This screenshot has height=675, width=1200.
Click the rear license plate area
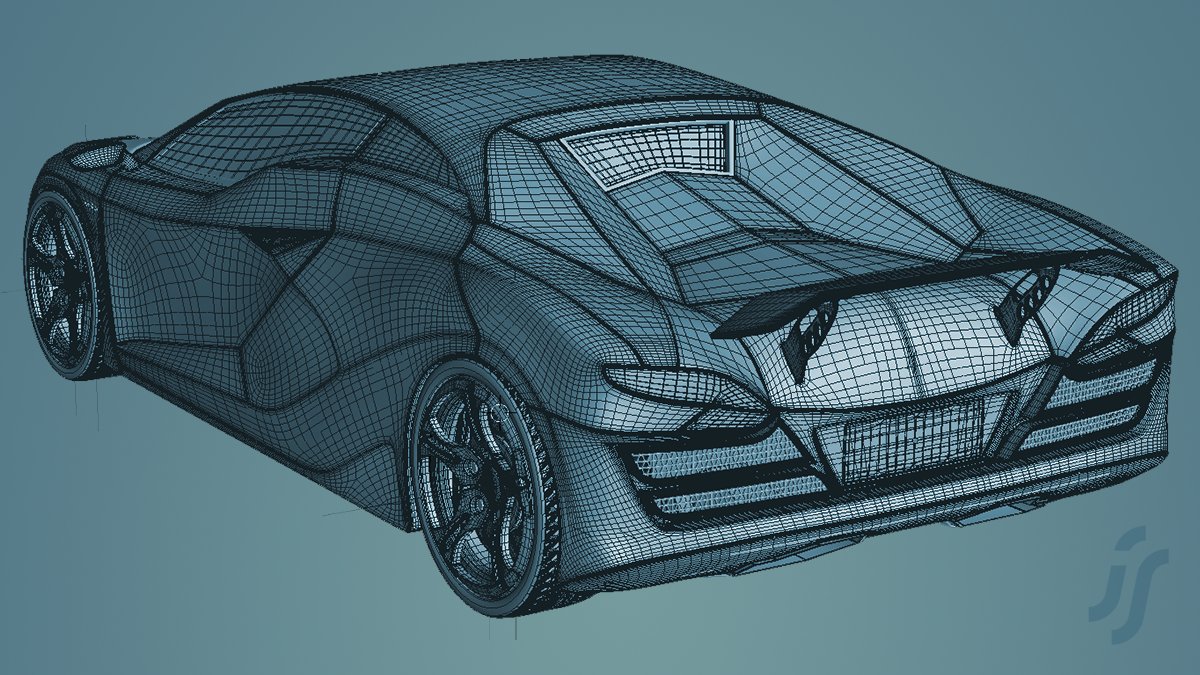tap(909, 437)
